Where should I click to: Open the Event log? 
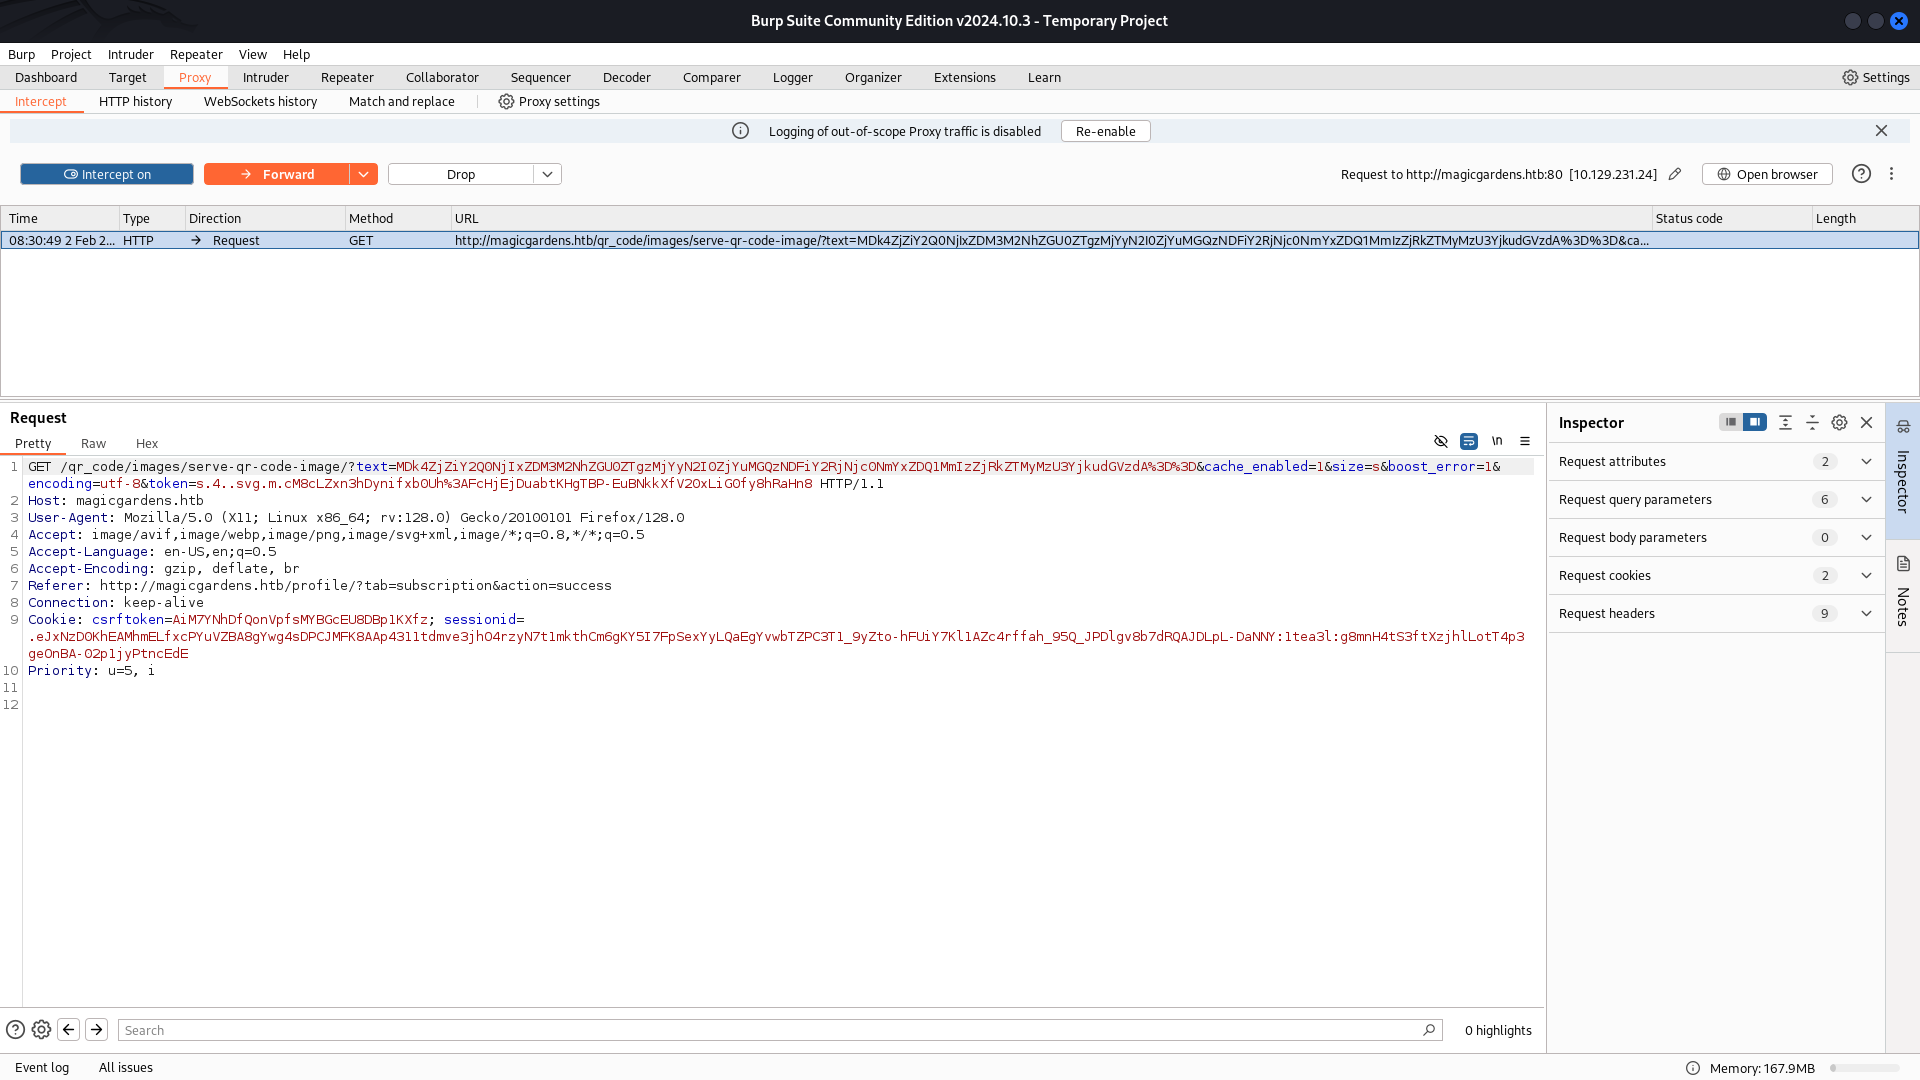(x=42, y=1067)
